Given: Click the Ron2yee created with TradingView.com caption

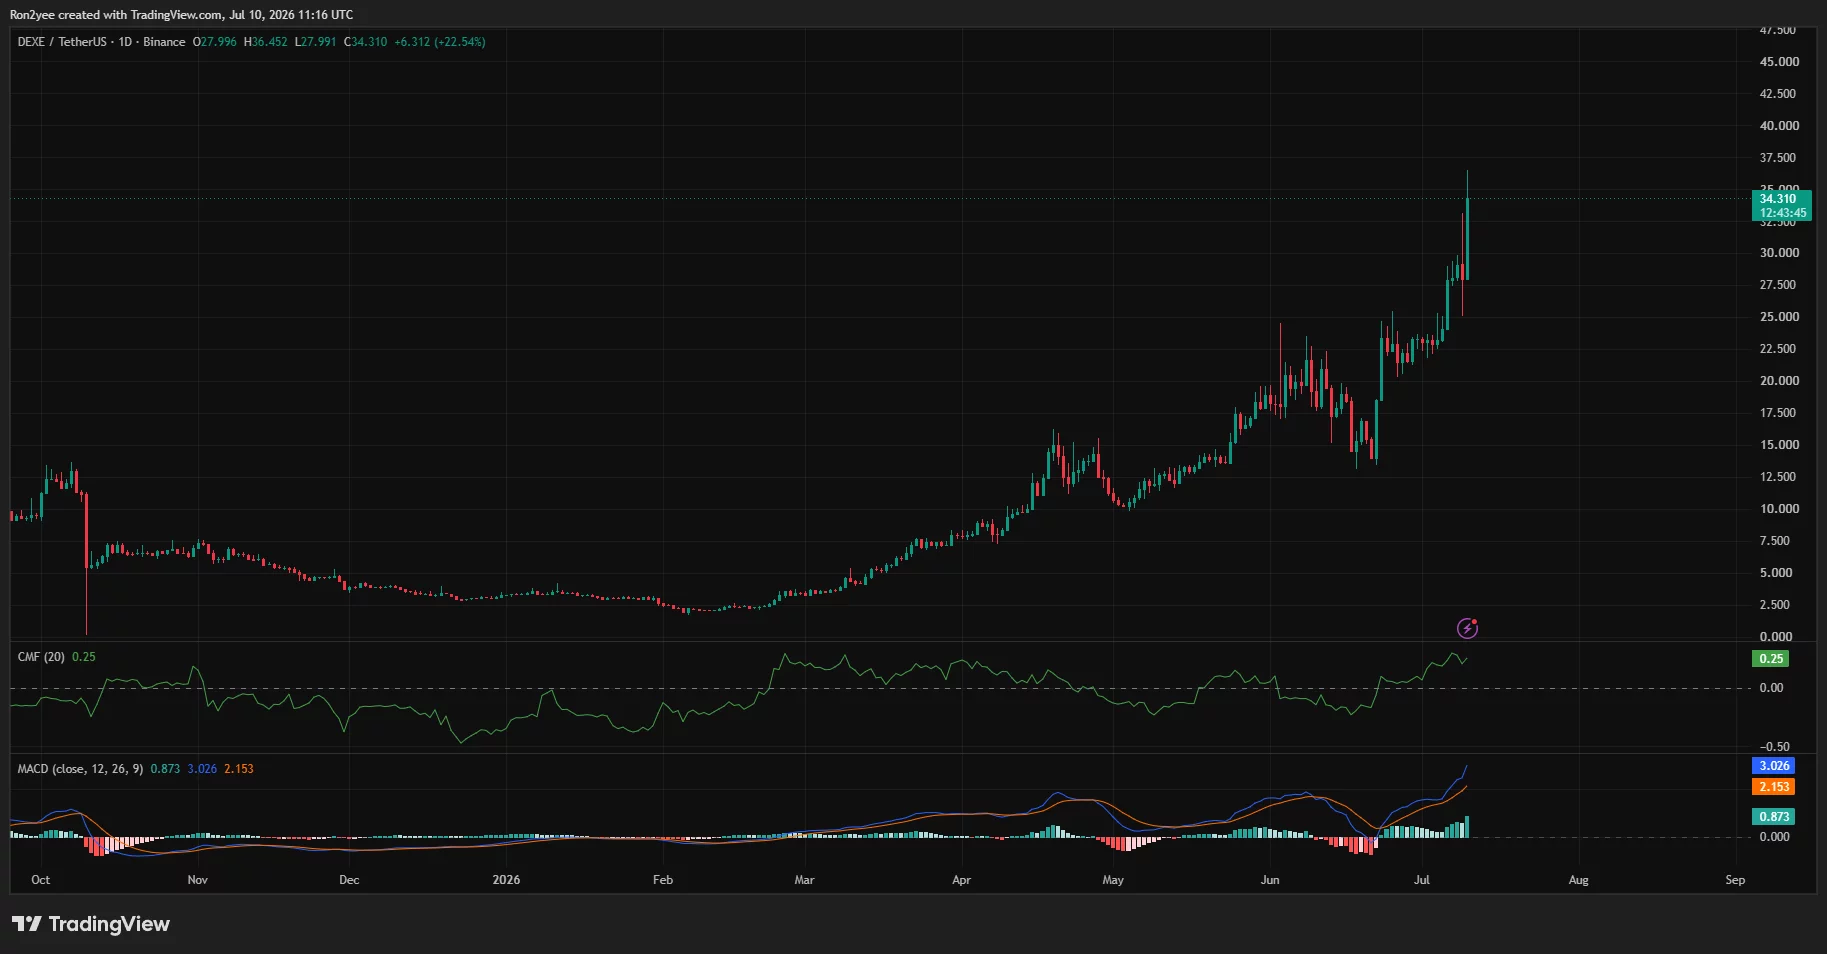Looking at the screenshot, I should coord(181,15).
